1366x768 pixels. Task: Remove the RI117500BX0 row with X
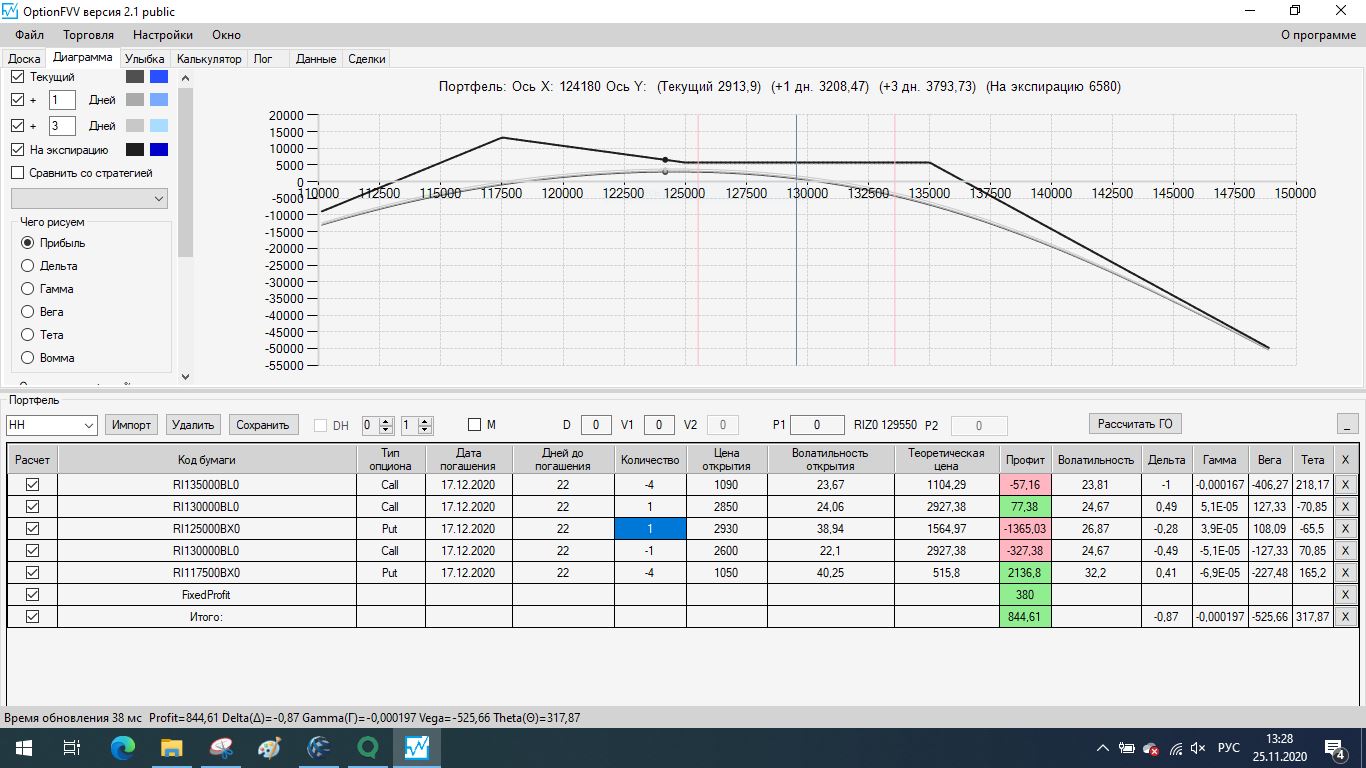pos(1345,572)
